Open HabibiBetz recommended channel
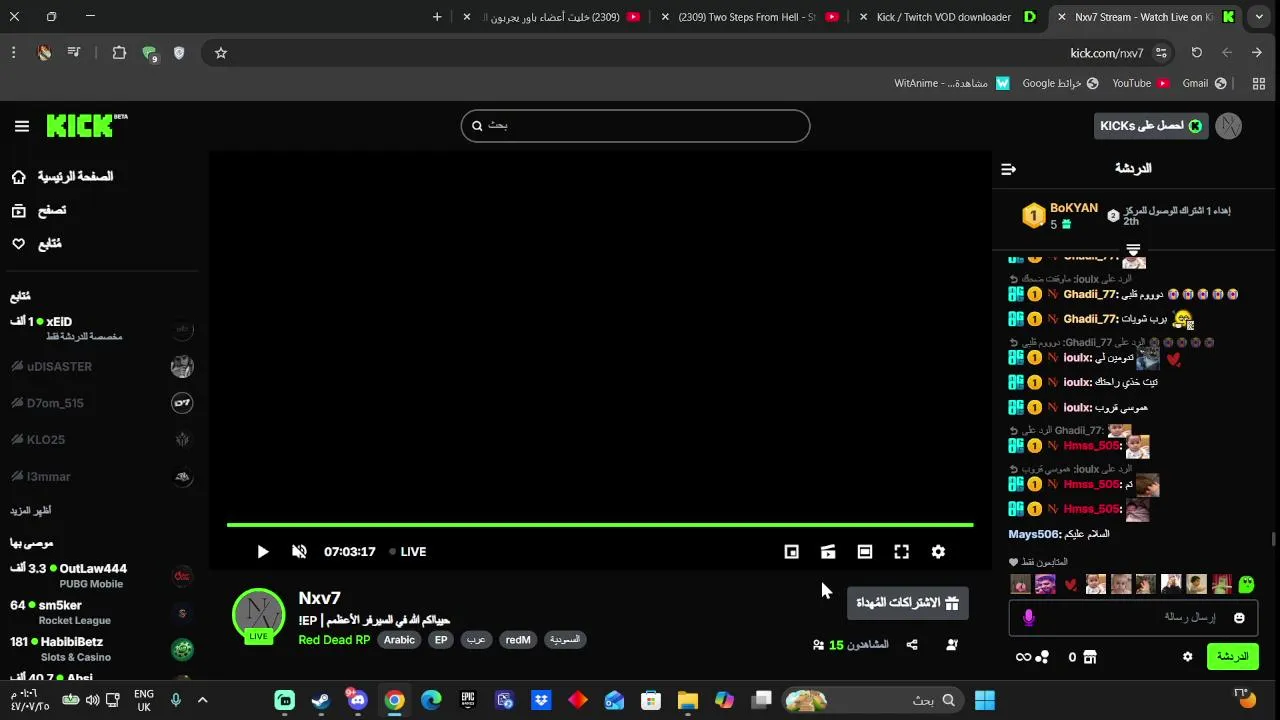Viewport: 1280px width, 720px height. click(101, 649)
